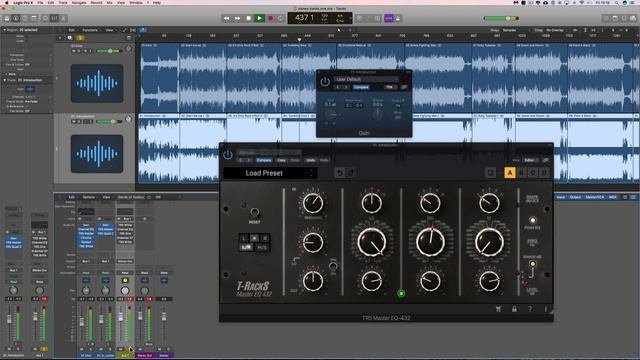Click the link icon in the T-Racks header

(x=546, y=160)
